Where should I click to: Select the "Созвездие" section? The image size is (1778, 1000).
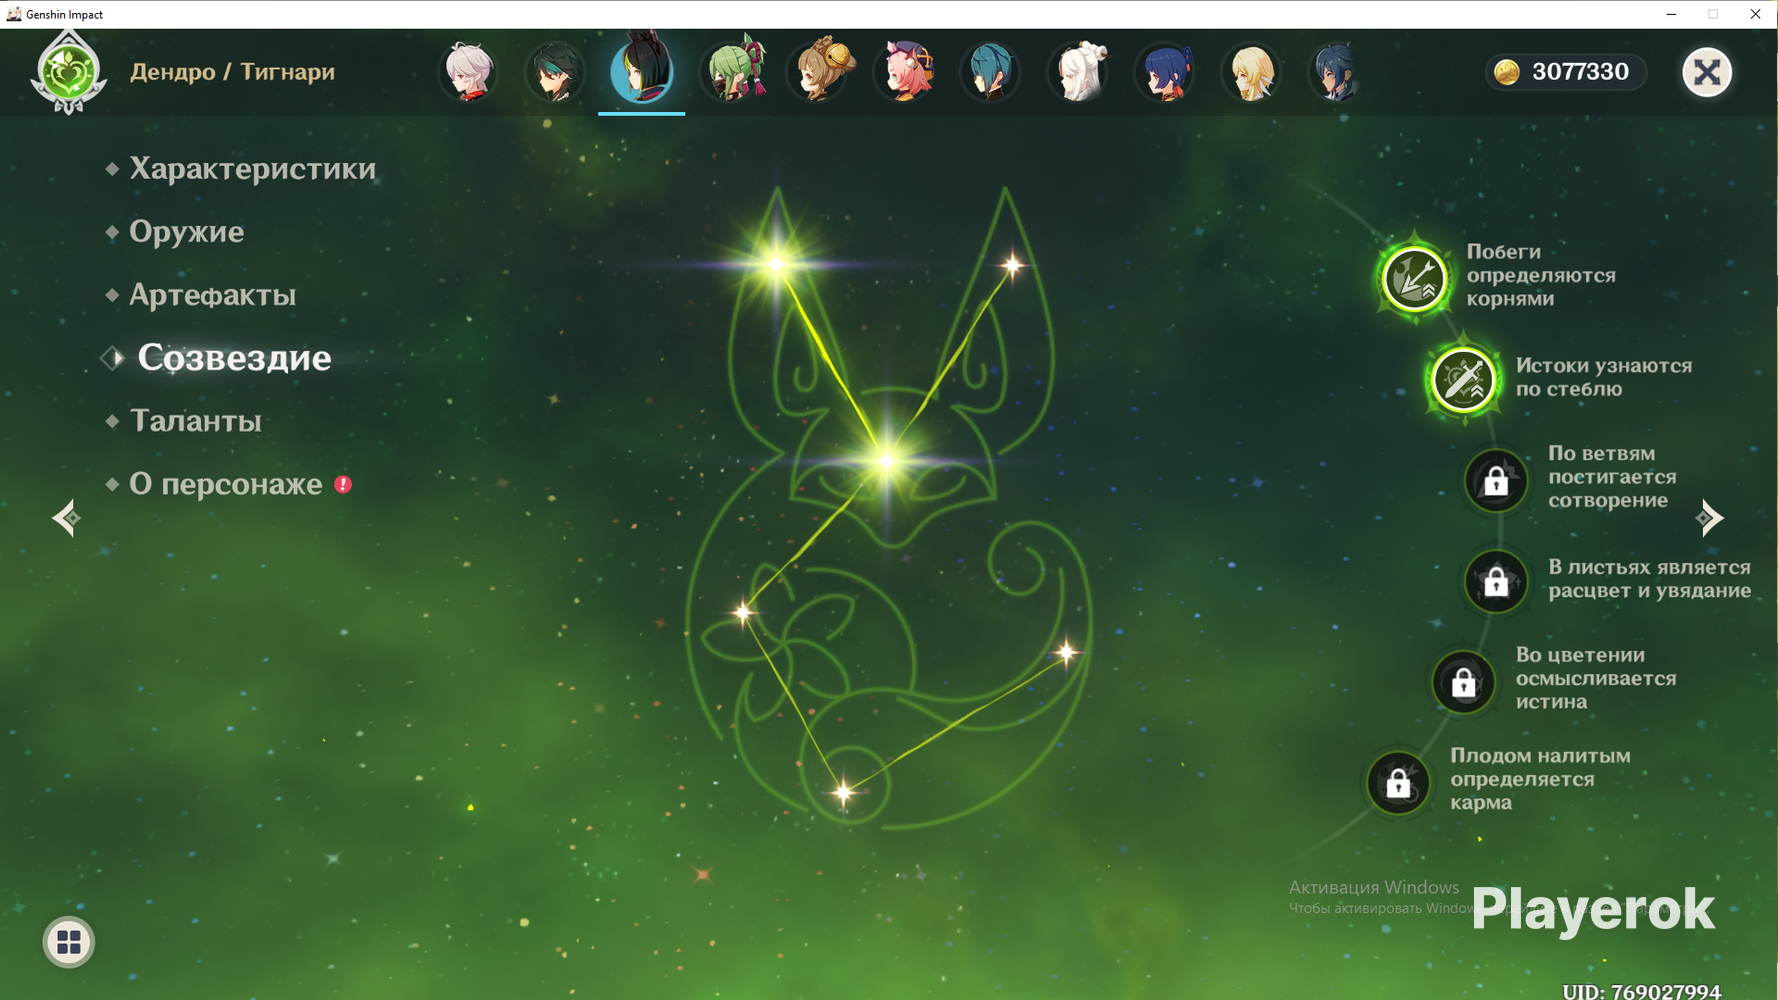point(234,358)
